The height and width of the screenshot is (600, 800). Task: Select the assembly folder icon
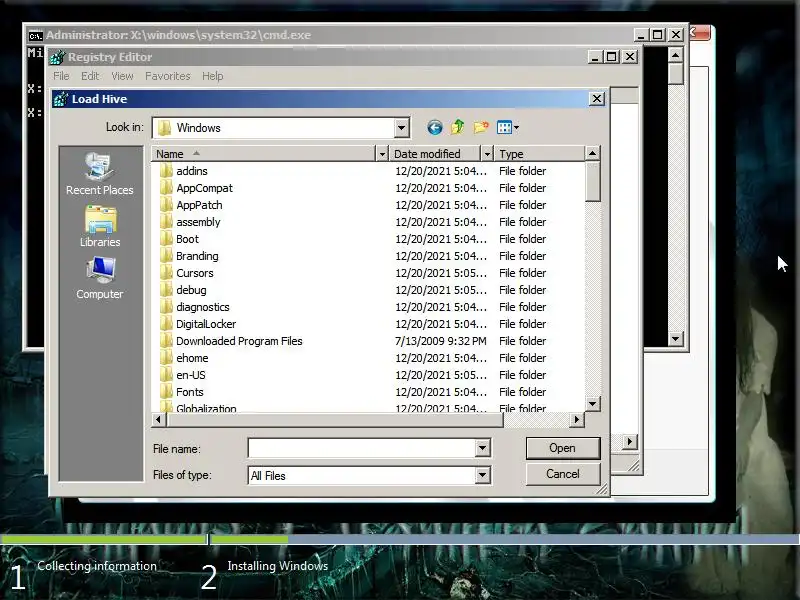(x=166, y=221)
